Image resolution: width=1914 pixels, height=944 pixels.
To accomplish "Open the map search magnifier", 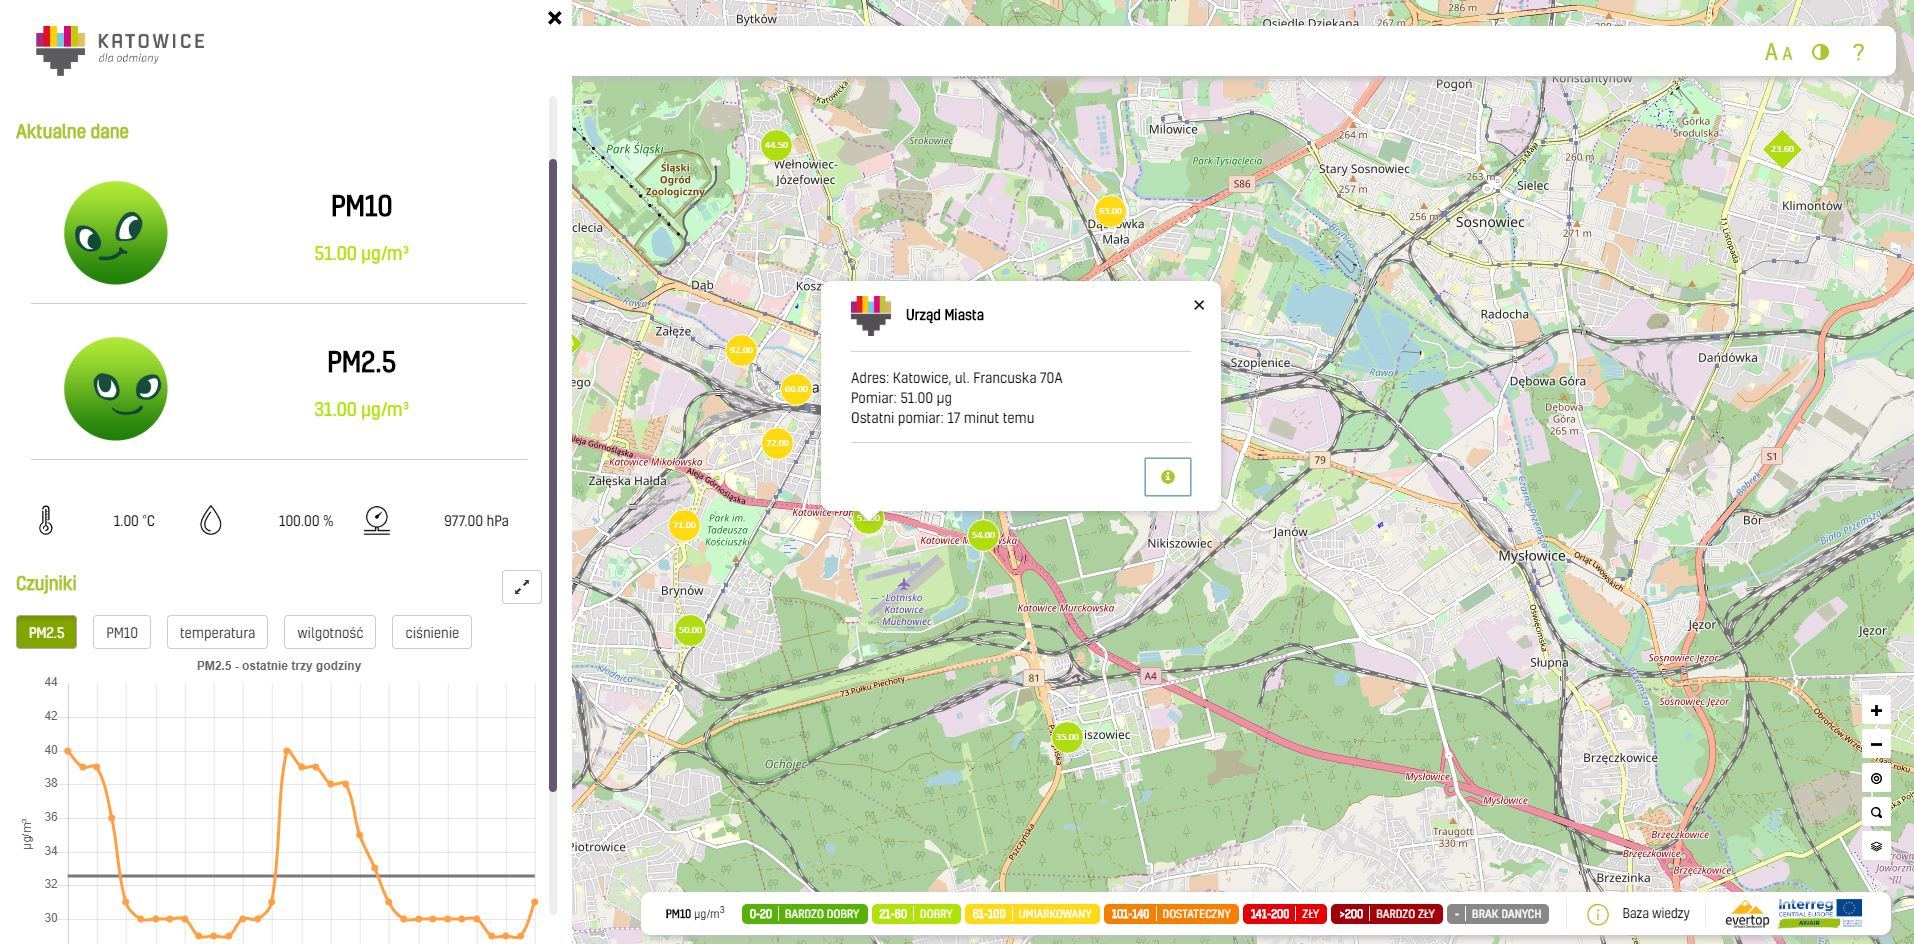I will click(x=1876, y=813).
